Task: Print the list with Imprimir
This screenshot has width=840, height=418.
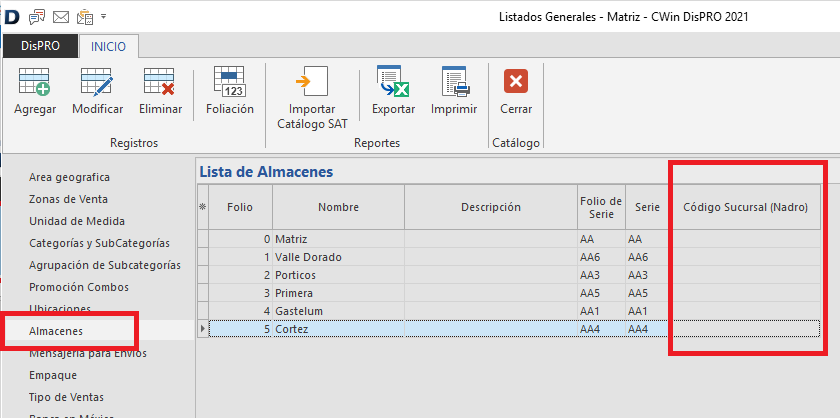Action: 453,81
